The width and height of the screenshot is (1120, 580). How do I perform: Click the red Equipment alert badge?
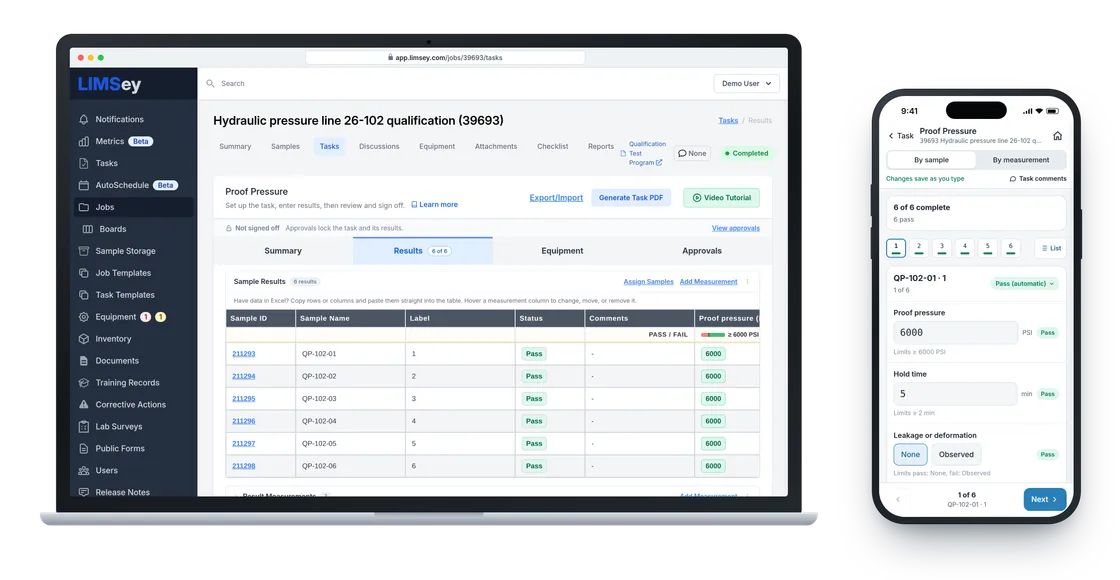click(x=146, y=317)
